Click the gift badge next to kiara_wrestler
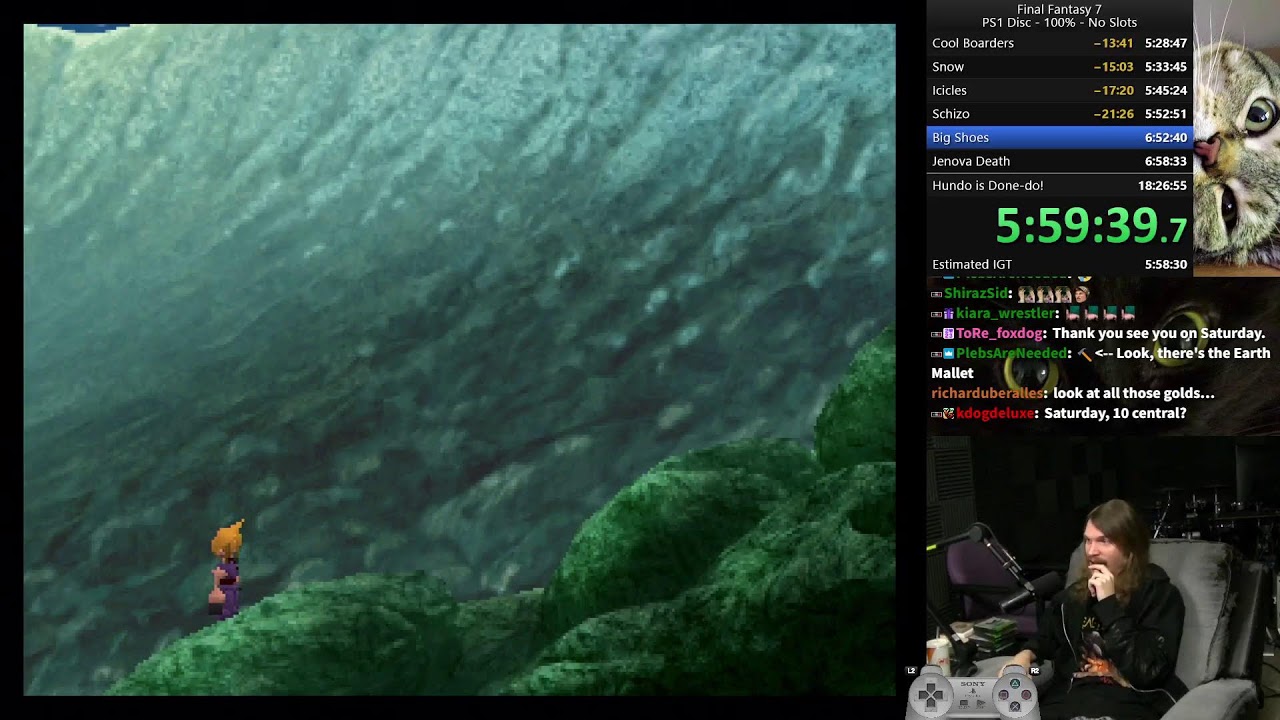Image resolution: width=1280 pixels, height=720 pixels. tap(949, 314)
